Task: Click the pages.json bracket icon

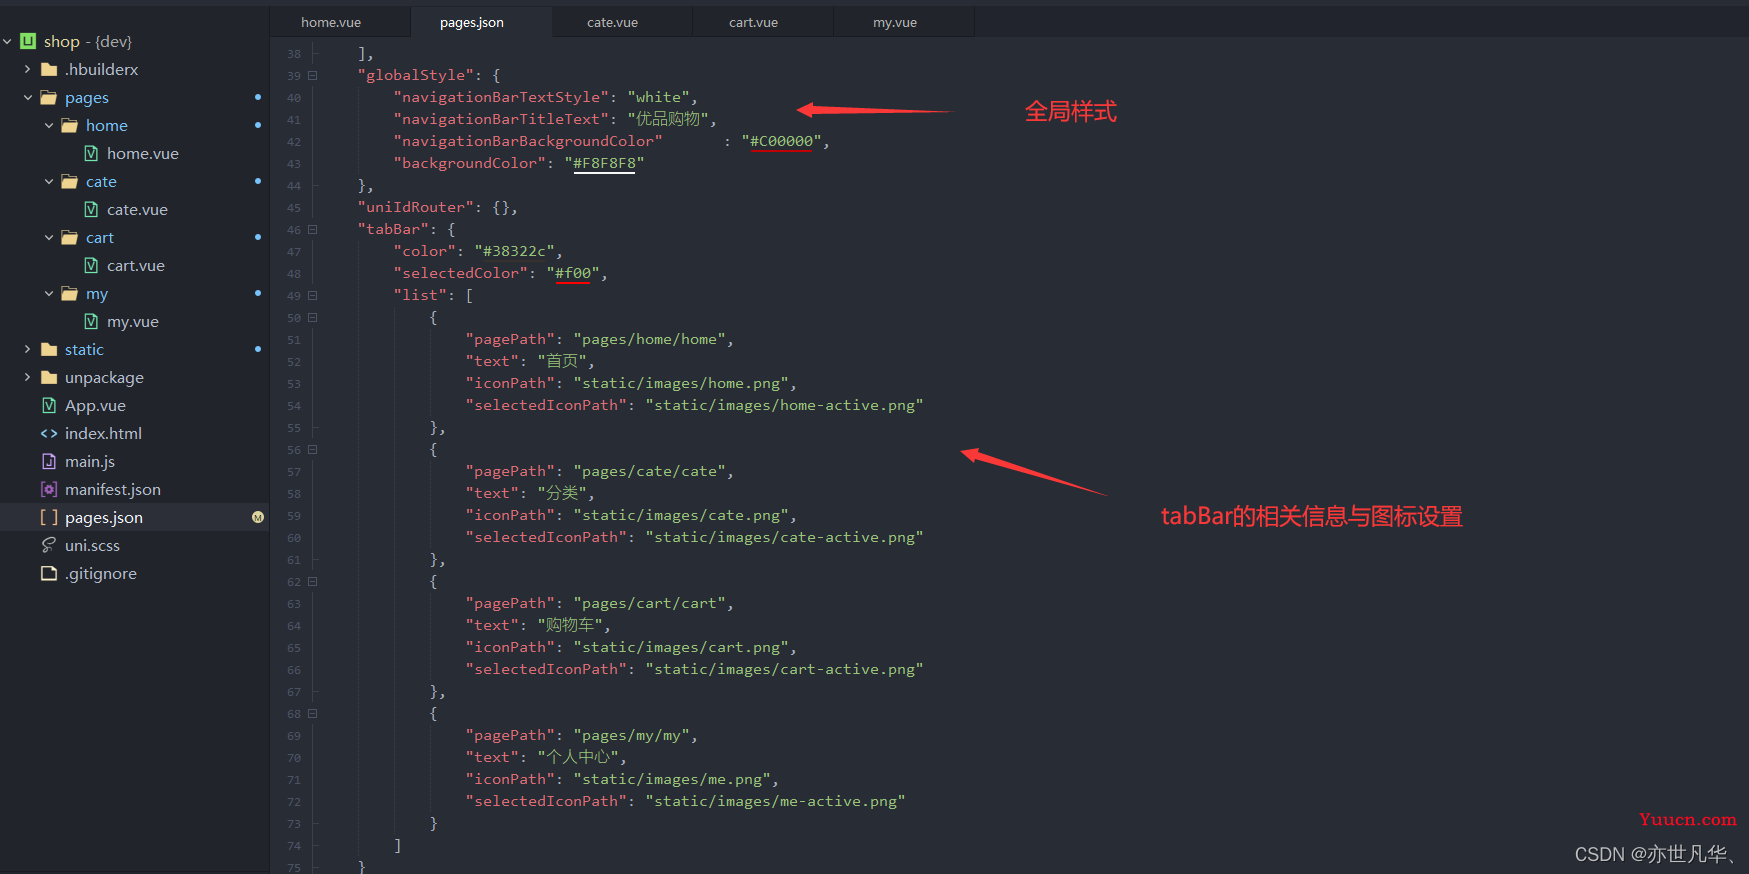Action: coord(49,517)
